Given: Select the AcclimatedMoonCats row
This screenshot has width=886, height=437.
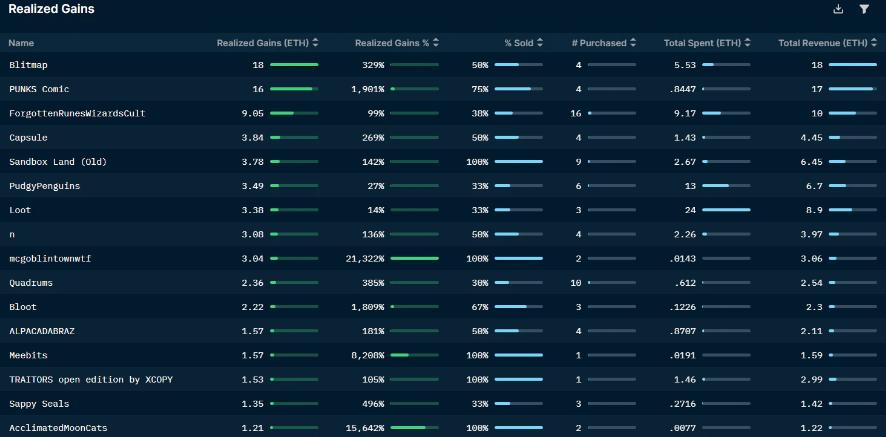Looking at the screenshot, I should click(58, 428).
